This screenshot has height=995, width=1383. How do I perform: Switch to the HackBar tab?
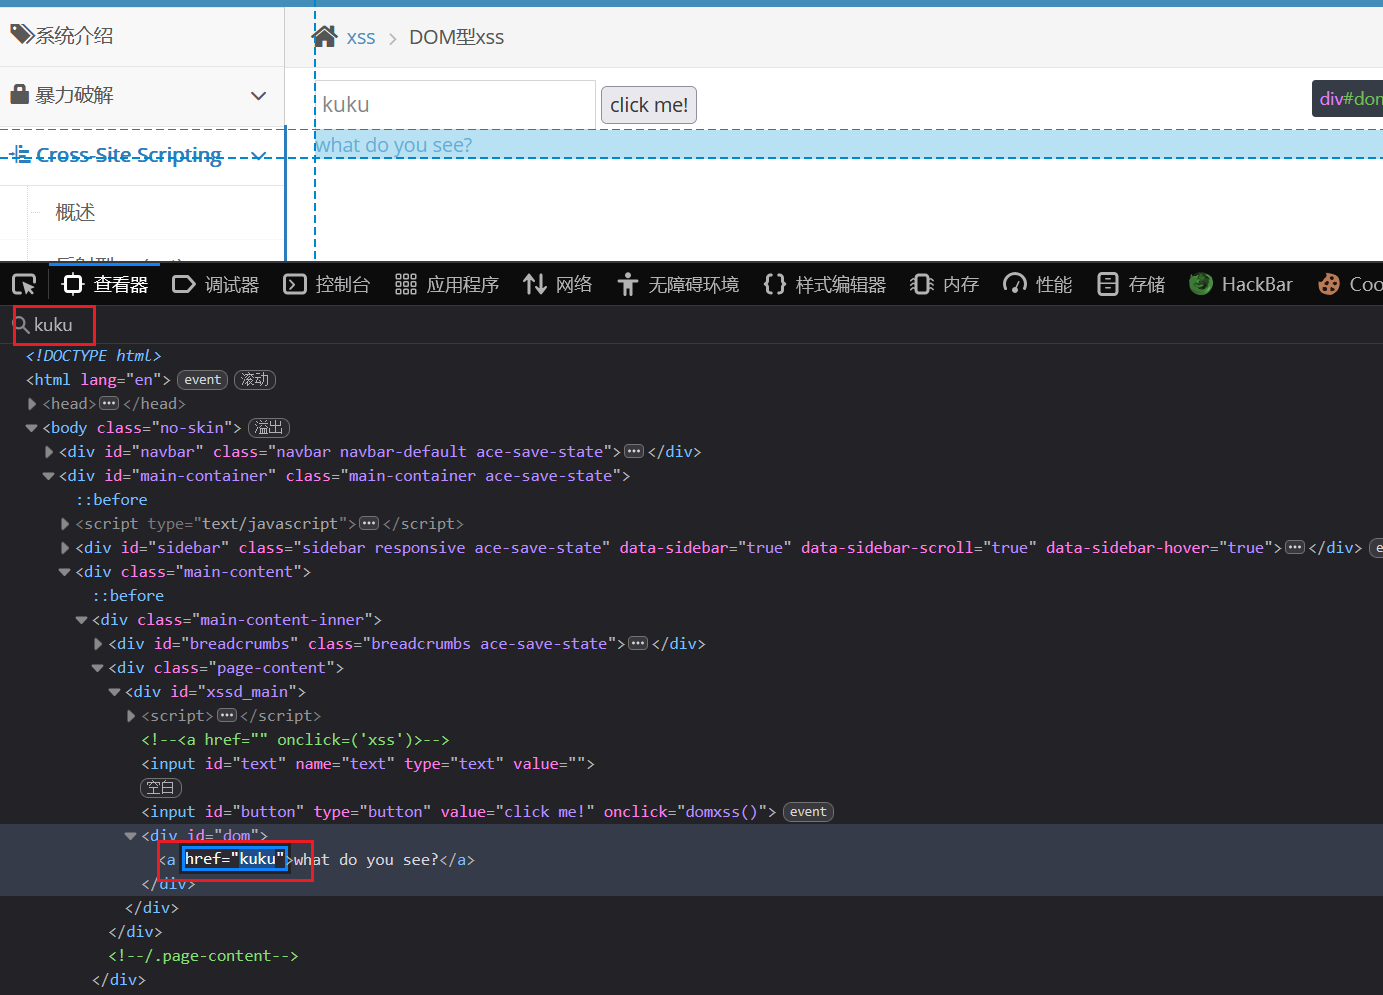click(1241, 285)
